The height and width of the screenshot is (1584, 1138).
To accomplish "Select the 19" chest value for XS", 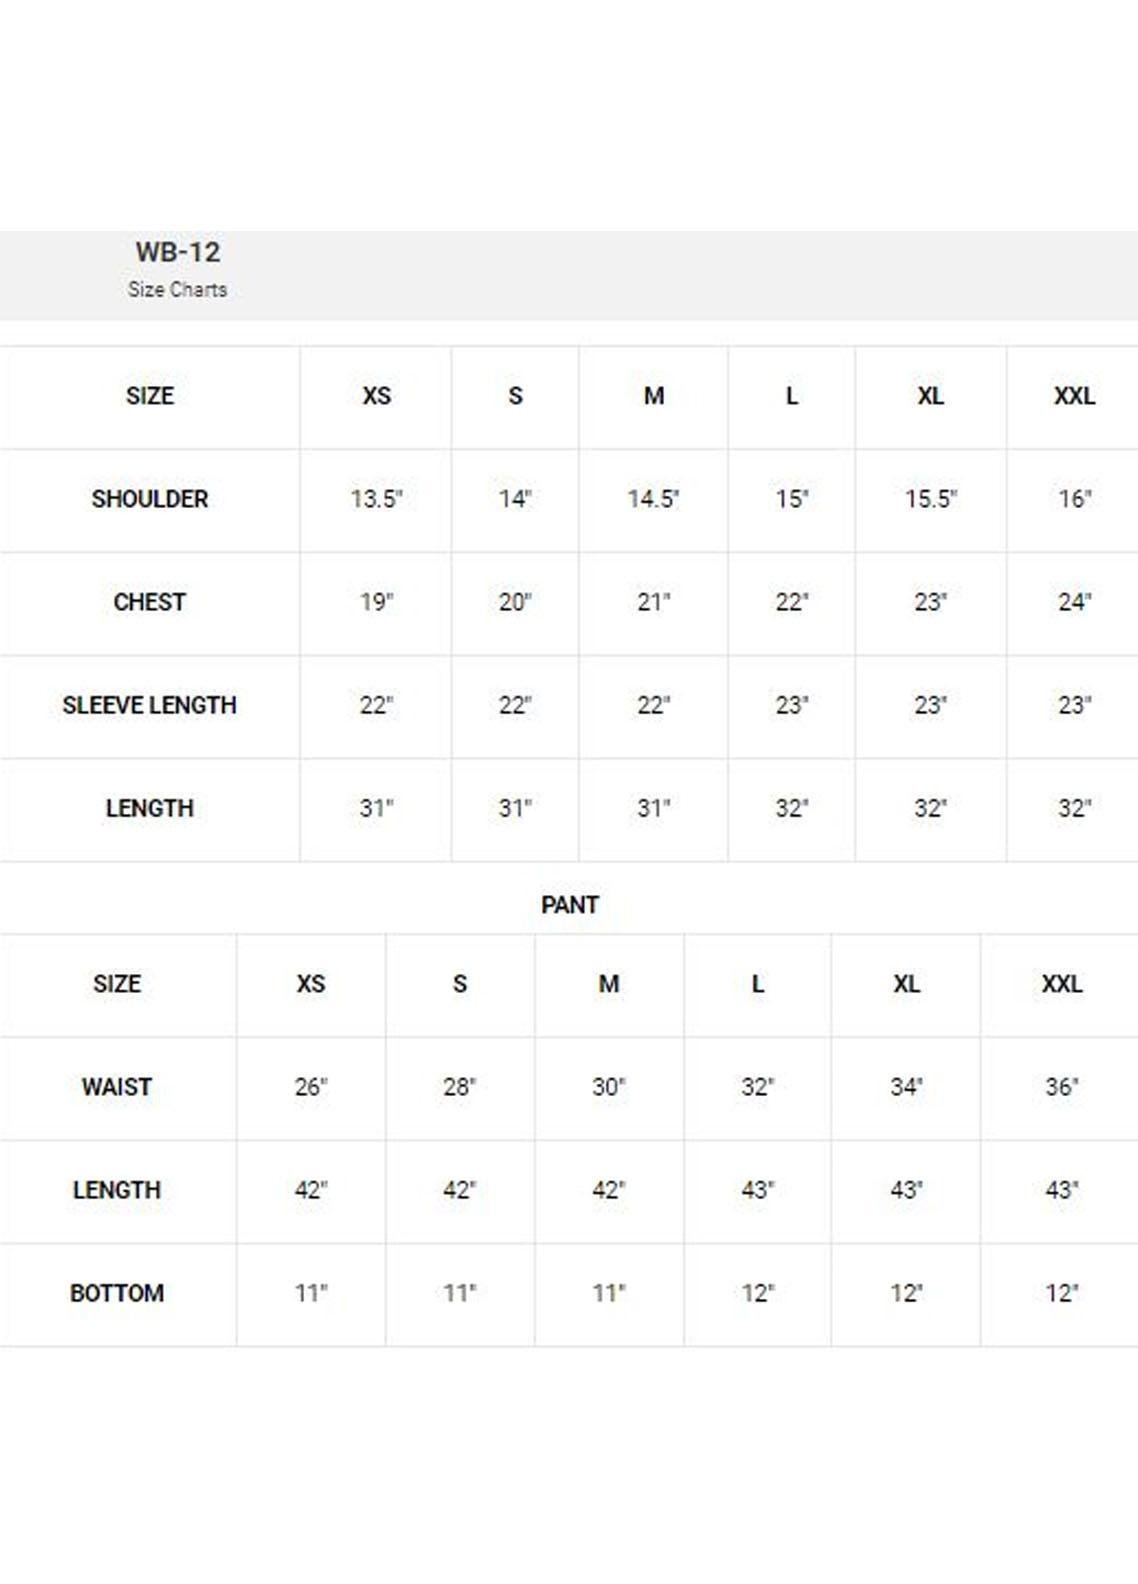I will tap(376, 602).
